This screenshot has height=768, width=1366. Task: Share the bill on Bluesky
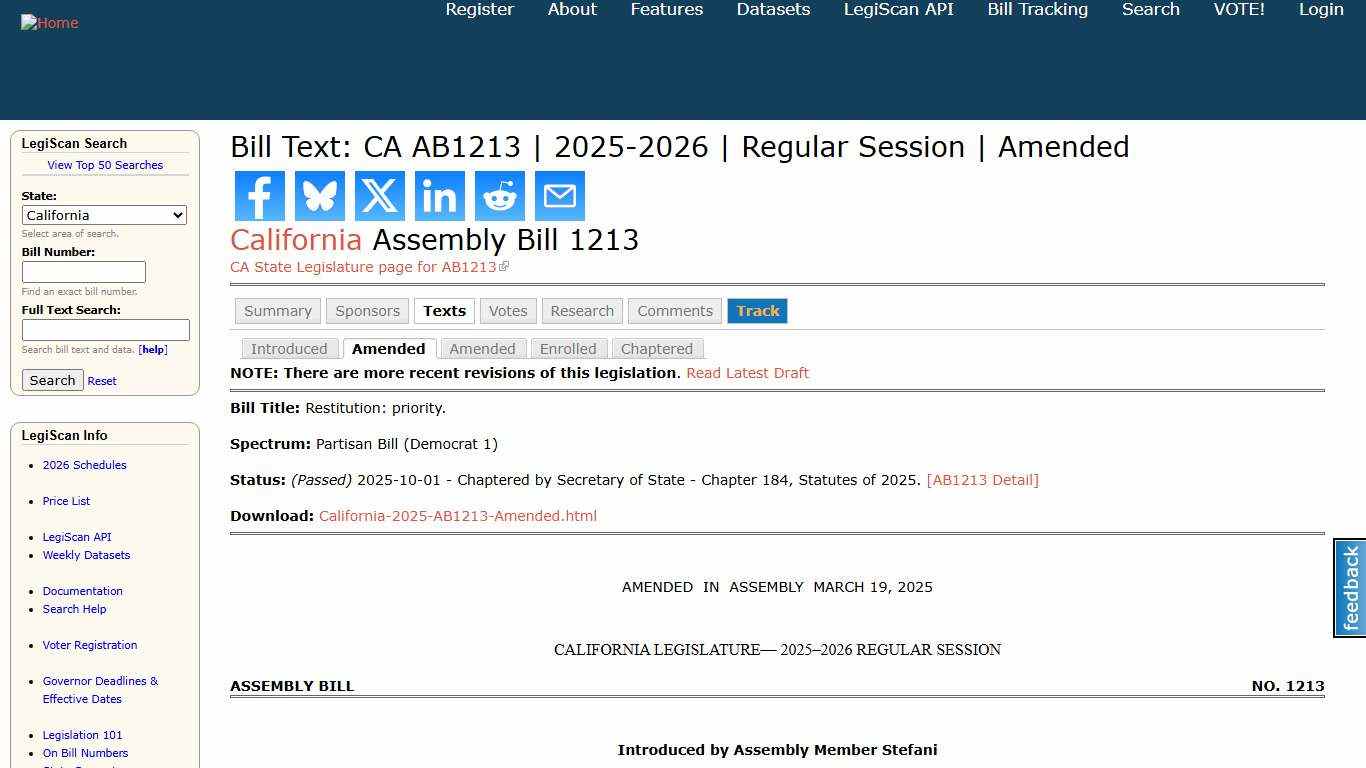[319, 196]
